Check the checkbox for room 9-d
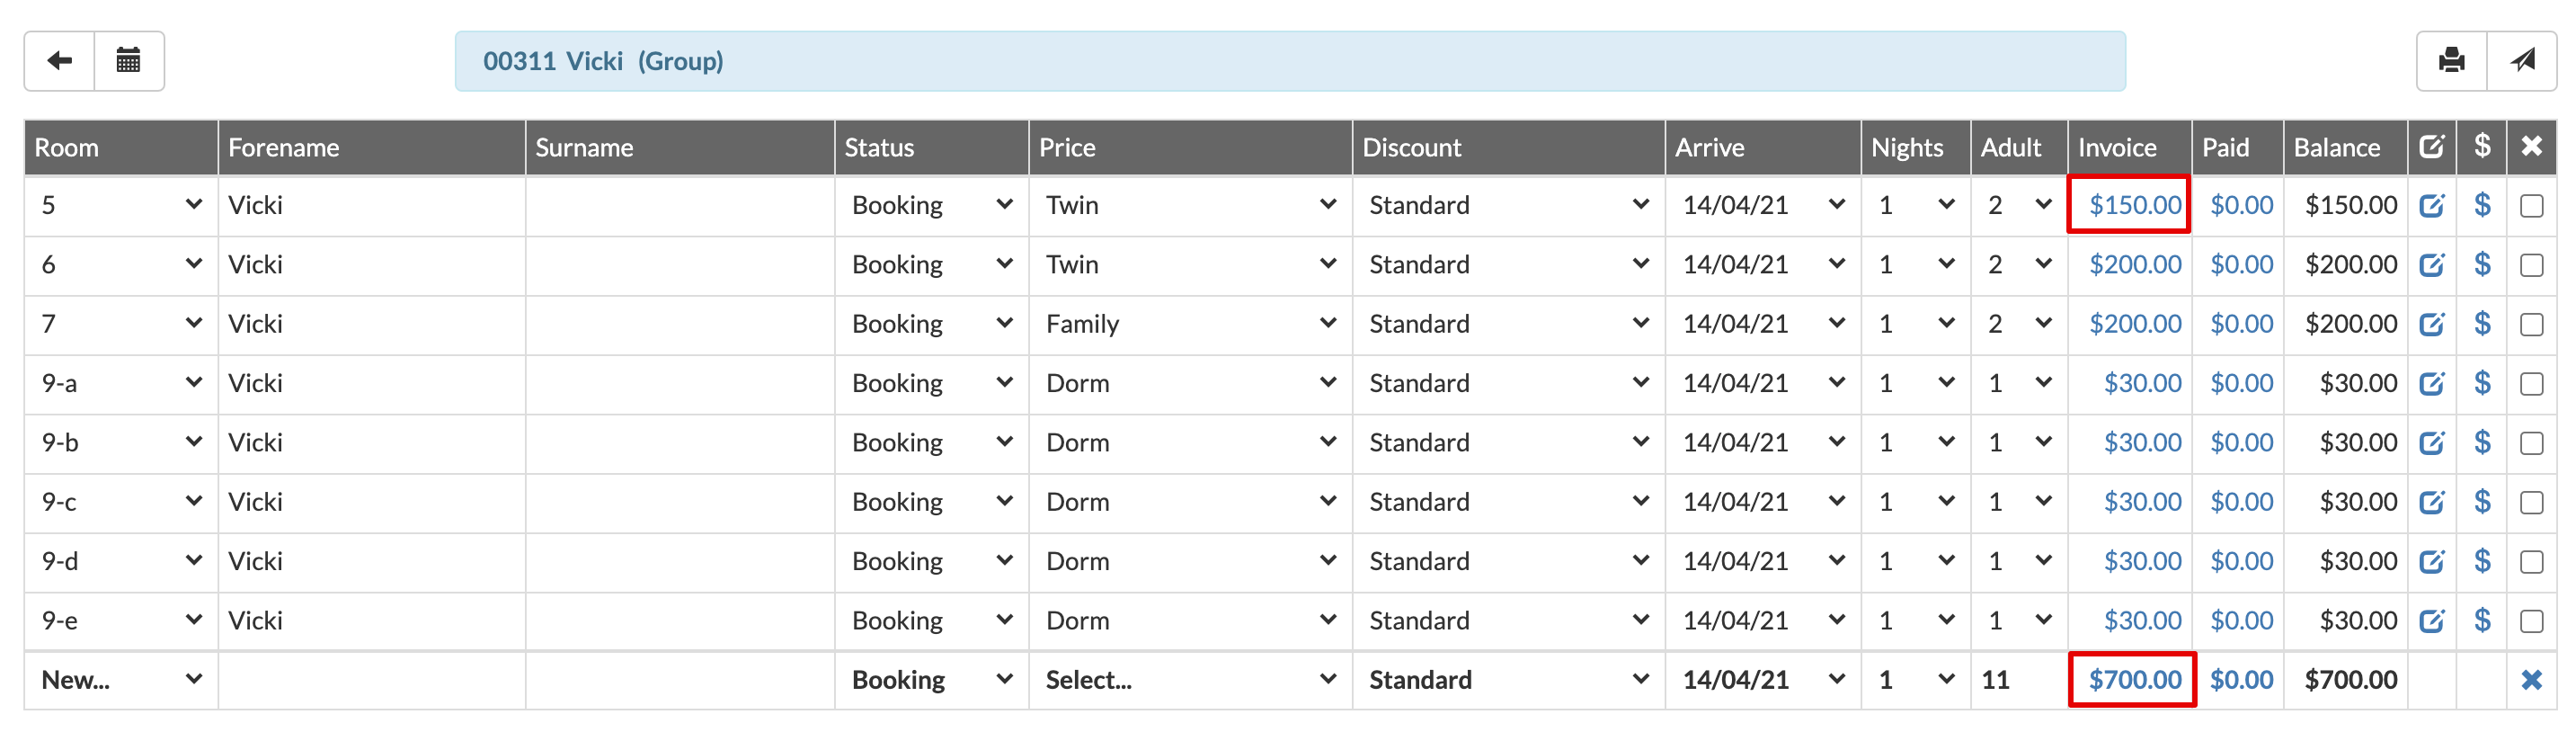Image resolution: width=2576 pixels, height=732 pixels. [x=2531, y=562]
